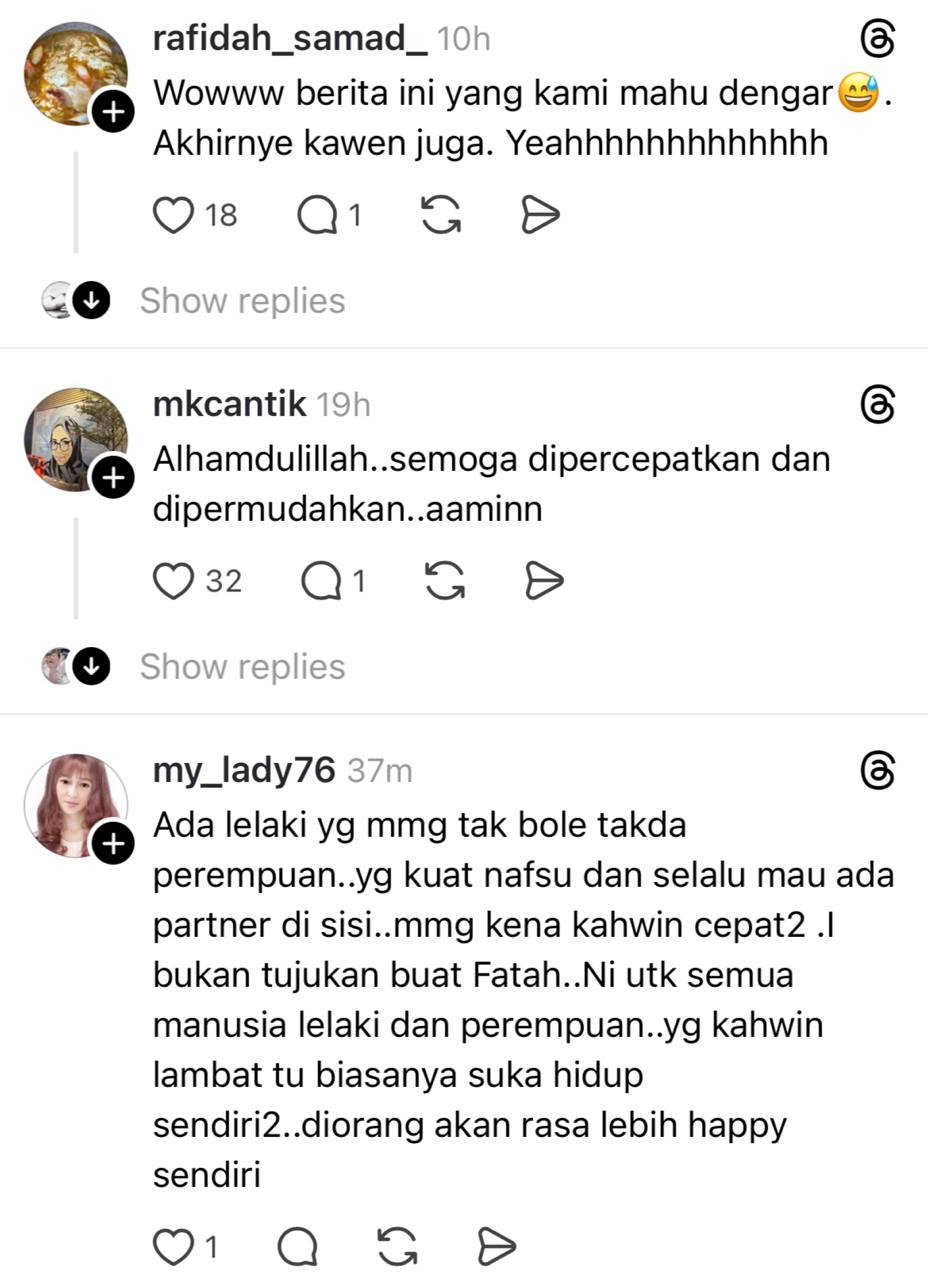Reply to my_lady76's comment with the bubble icon
The width and height of the screenshot is (928, 1280).
pos(298,1247)
